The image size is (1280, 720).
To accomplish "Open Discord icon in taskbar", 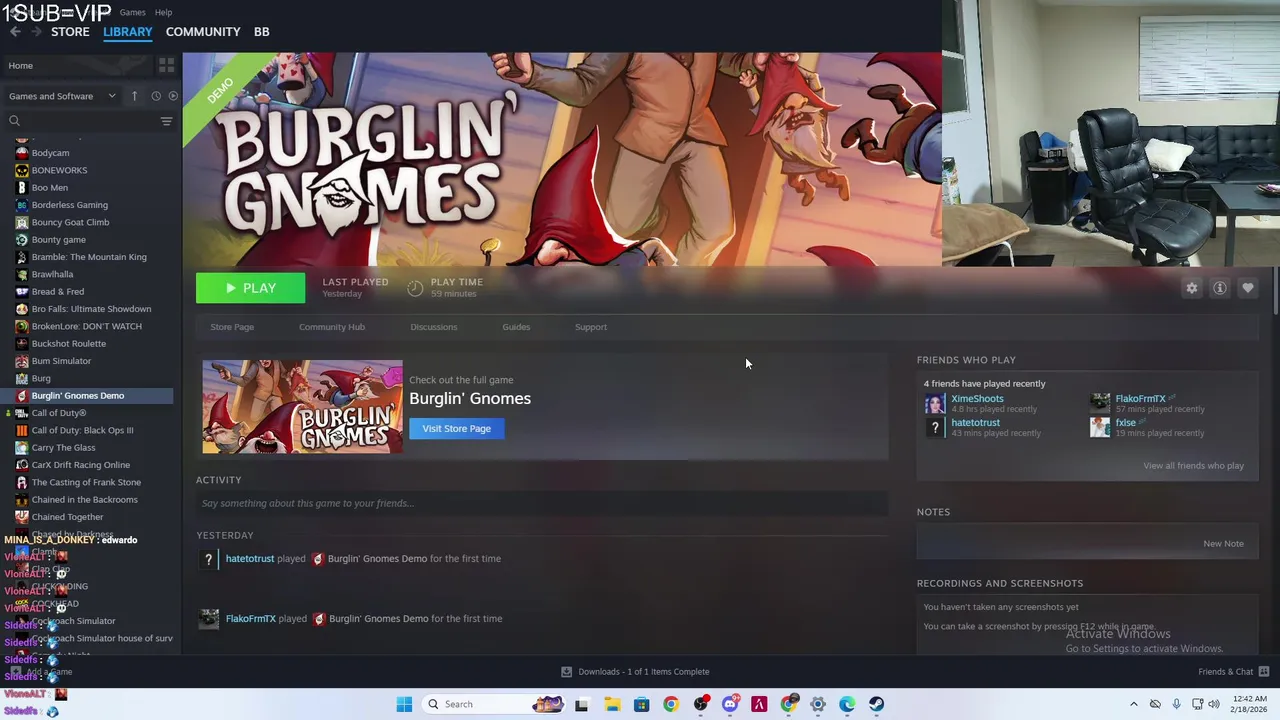I will coord(730,704).
